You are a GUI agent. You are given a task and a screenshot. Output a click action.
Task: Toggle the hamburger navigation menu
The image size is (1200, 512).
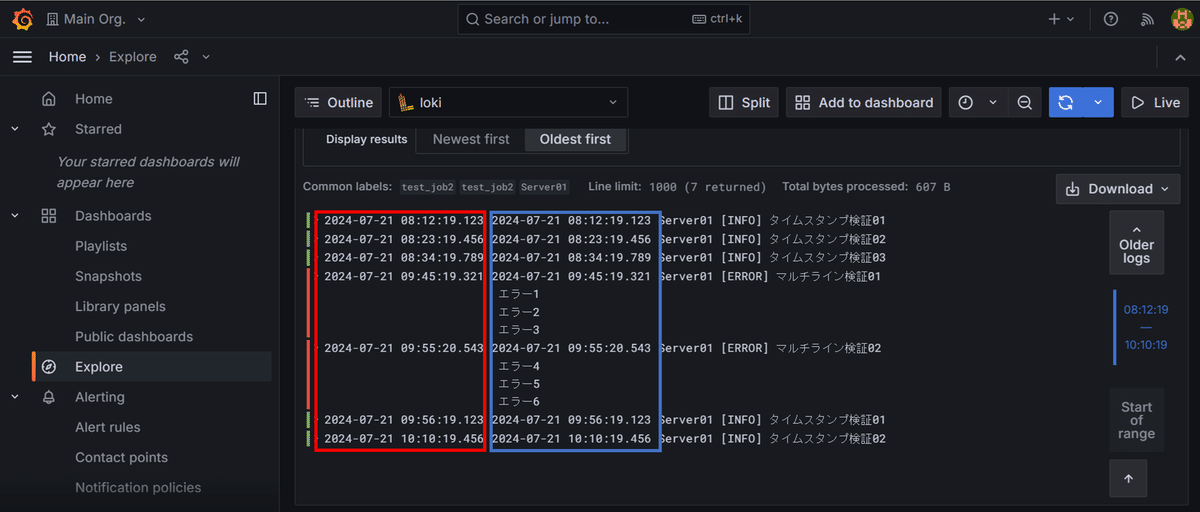coord(22,57)
